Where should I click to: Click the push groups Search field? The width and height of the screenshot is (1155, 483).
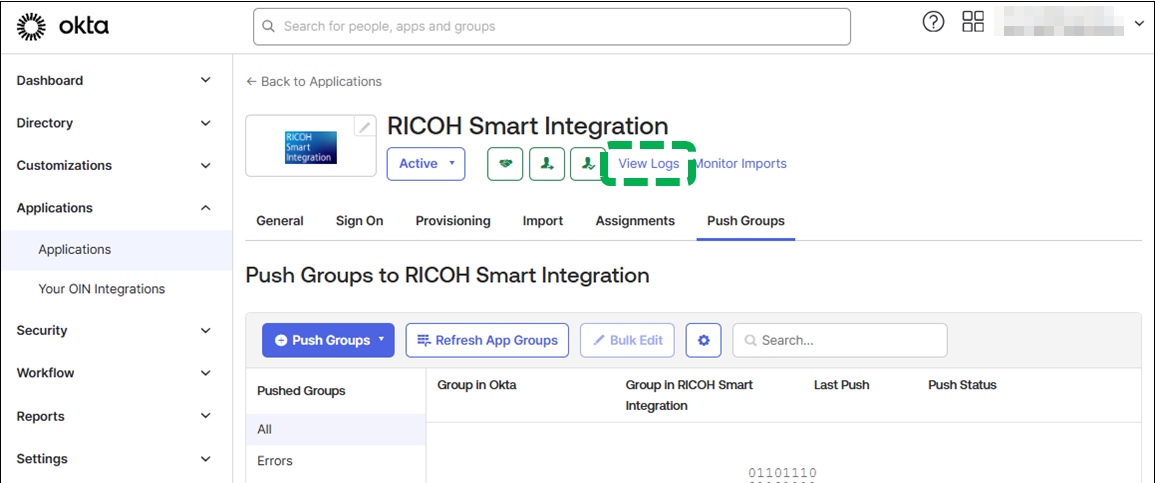click(x=840, y=340)
